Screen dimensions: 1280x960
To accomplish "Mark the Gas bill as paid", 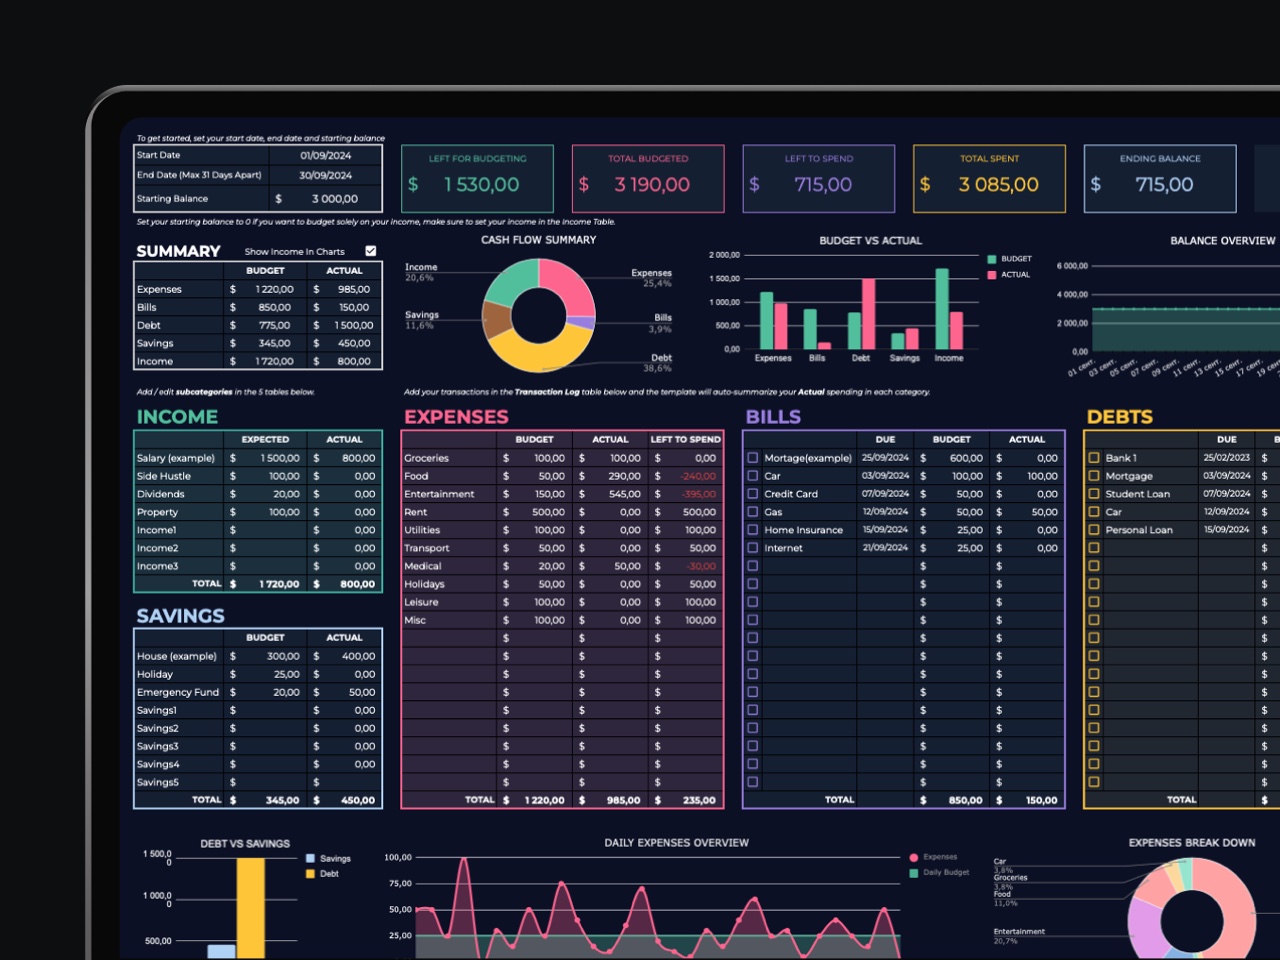I will pyautogui.click(x=753, y=512).
